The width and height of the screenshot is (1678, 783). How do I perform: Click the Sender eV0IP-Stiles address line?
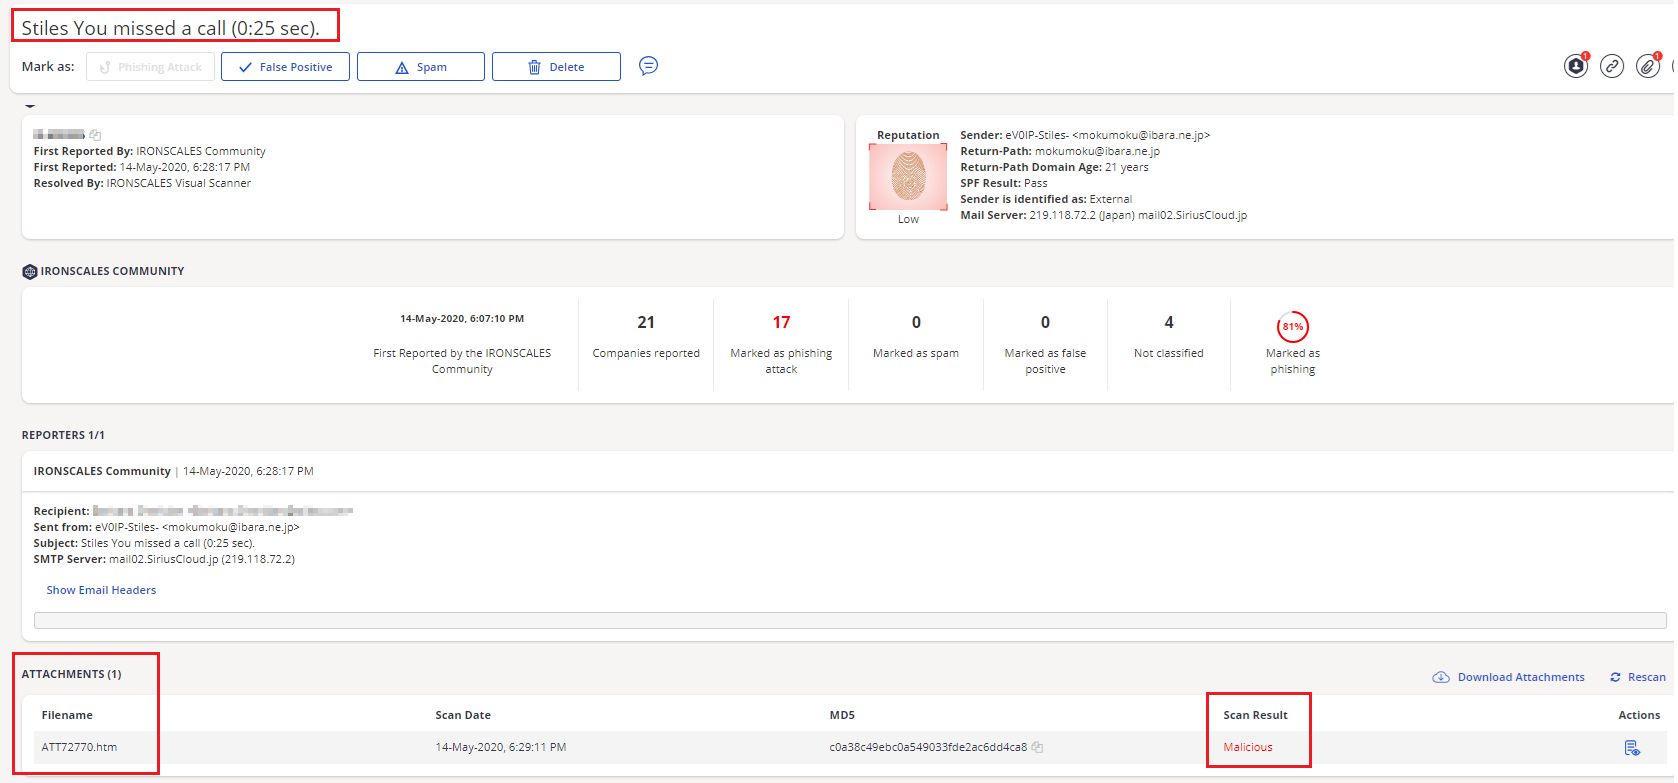(1085, 135)
